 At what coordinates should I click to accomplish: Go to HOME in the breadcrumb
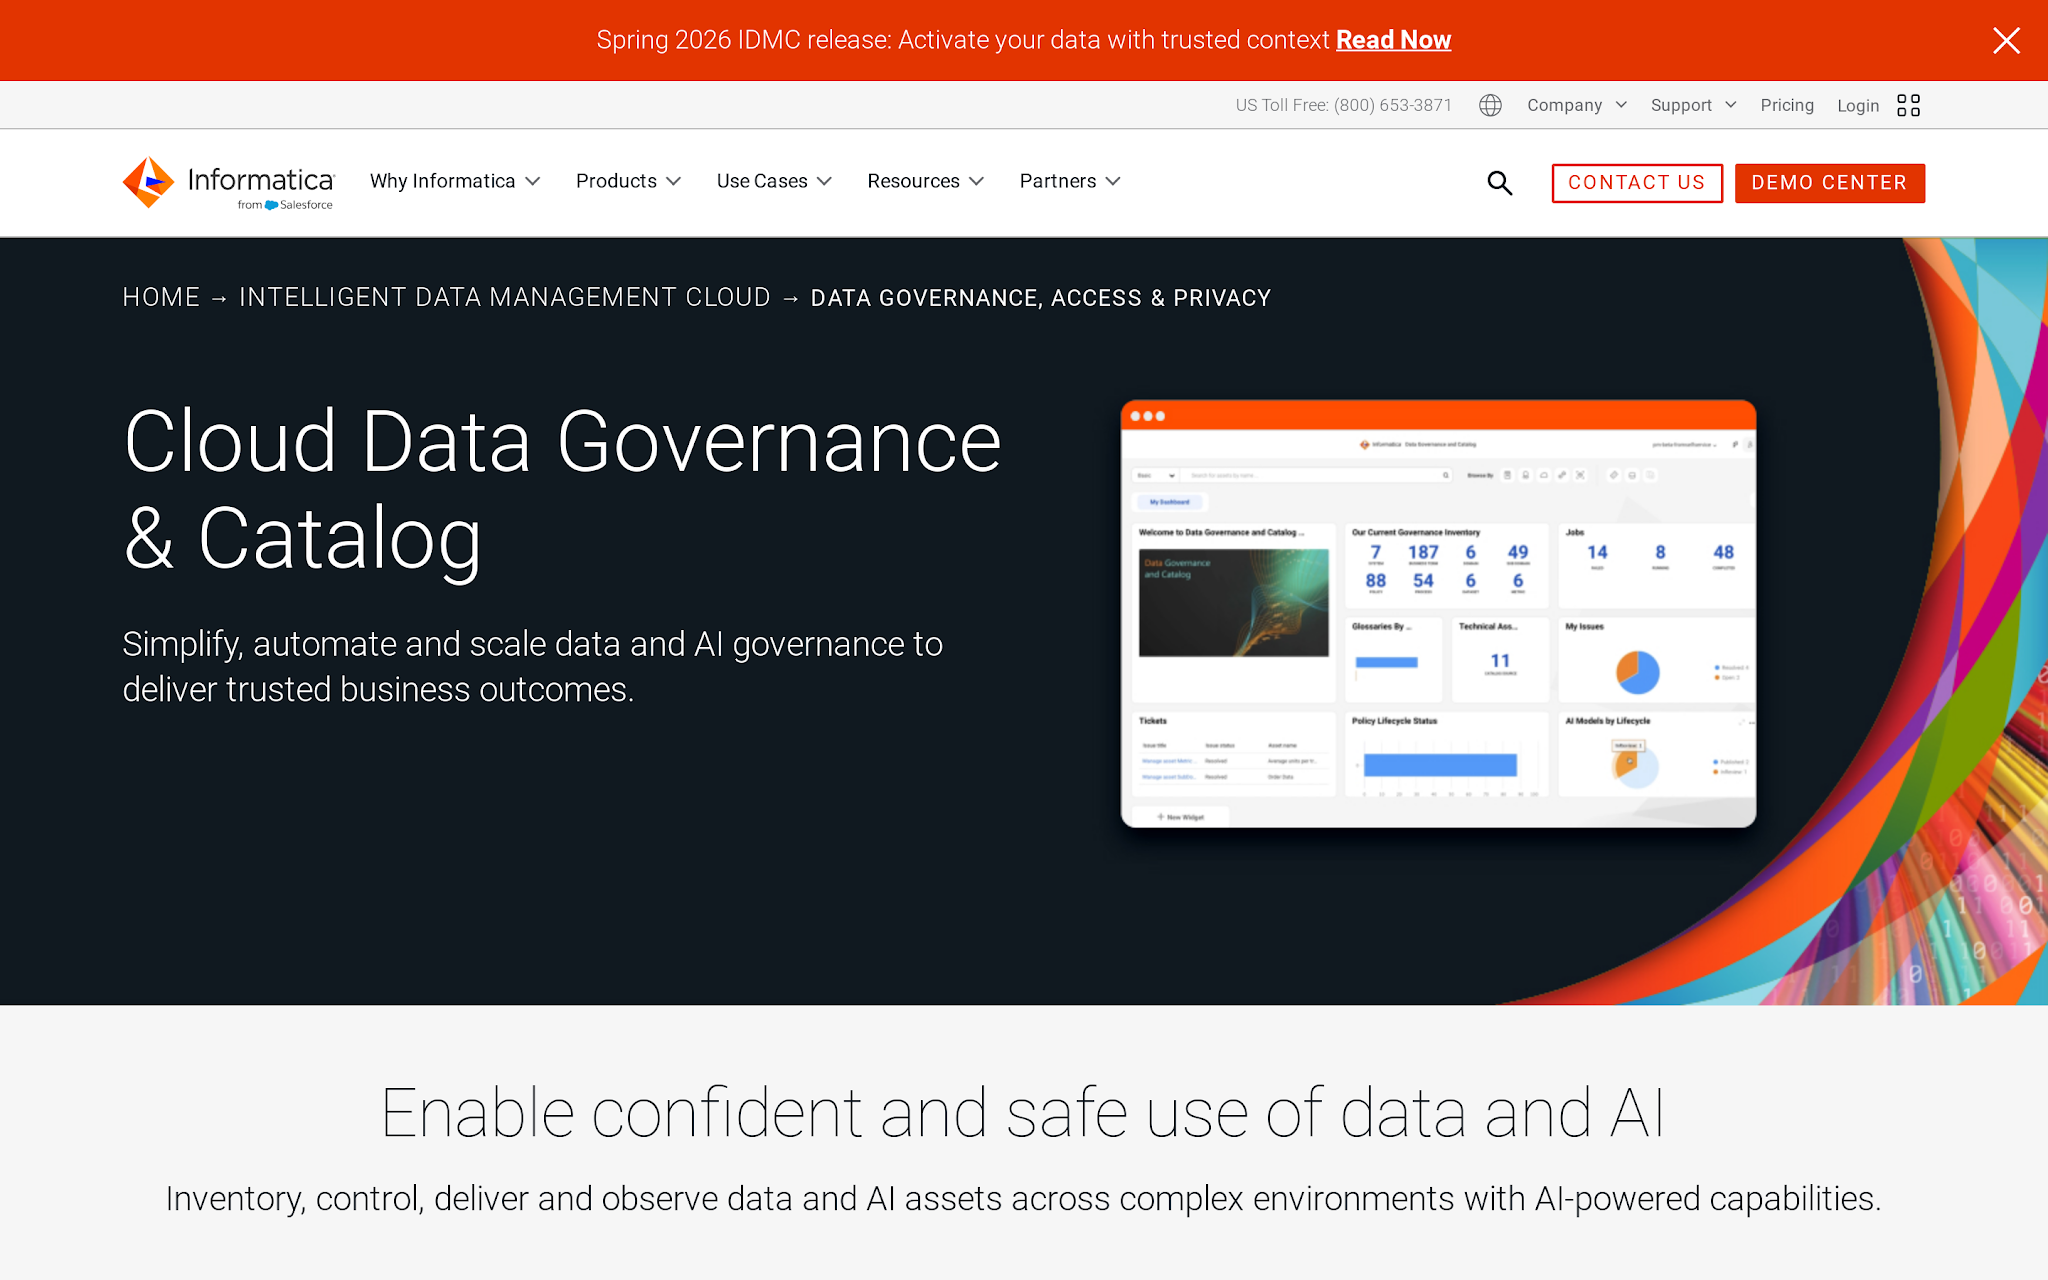point(161,298)
